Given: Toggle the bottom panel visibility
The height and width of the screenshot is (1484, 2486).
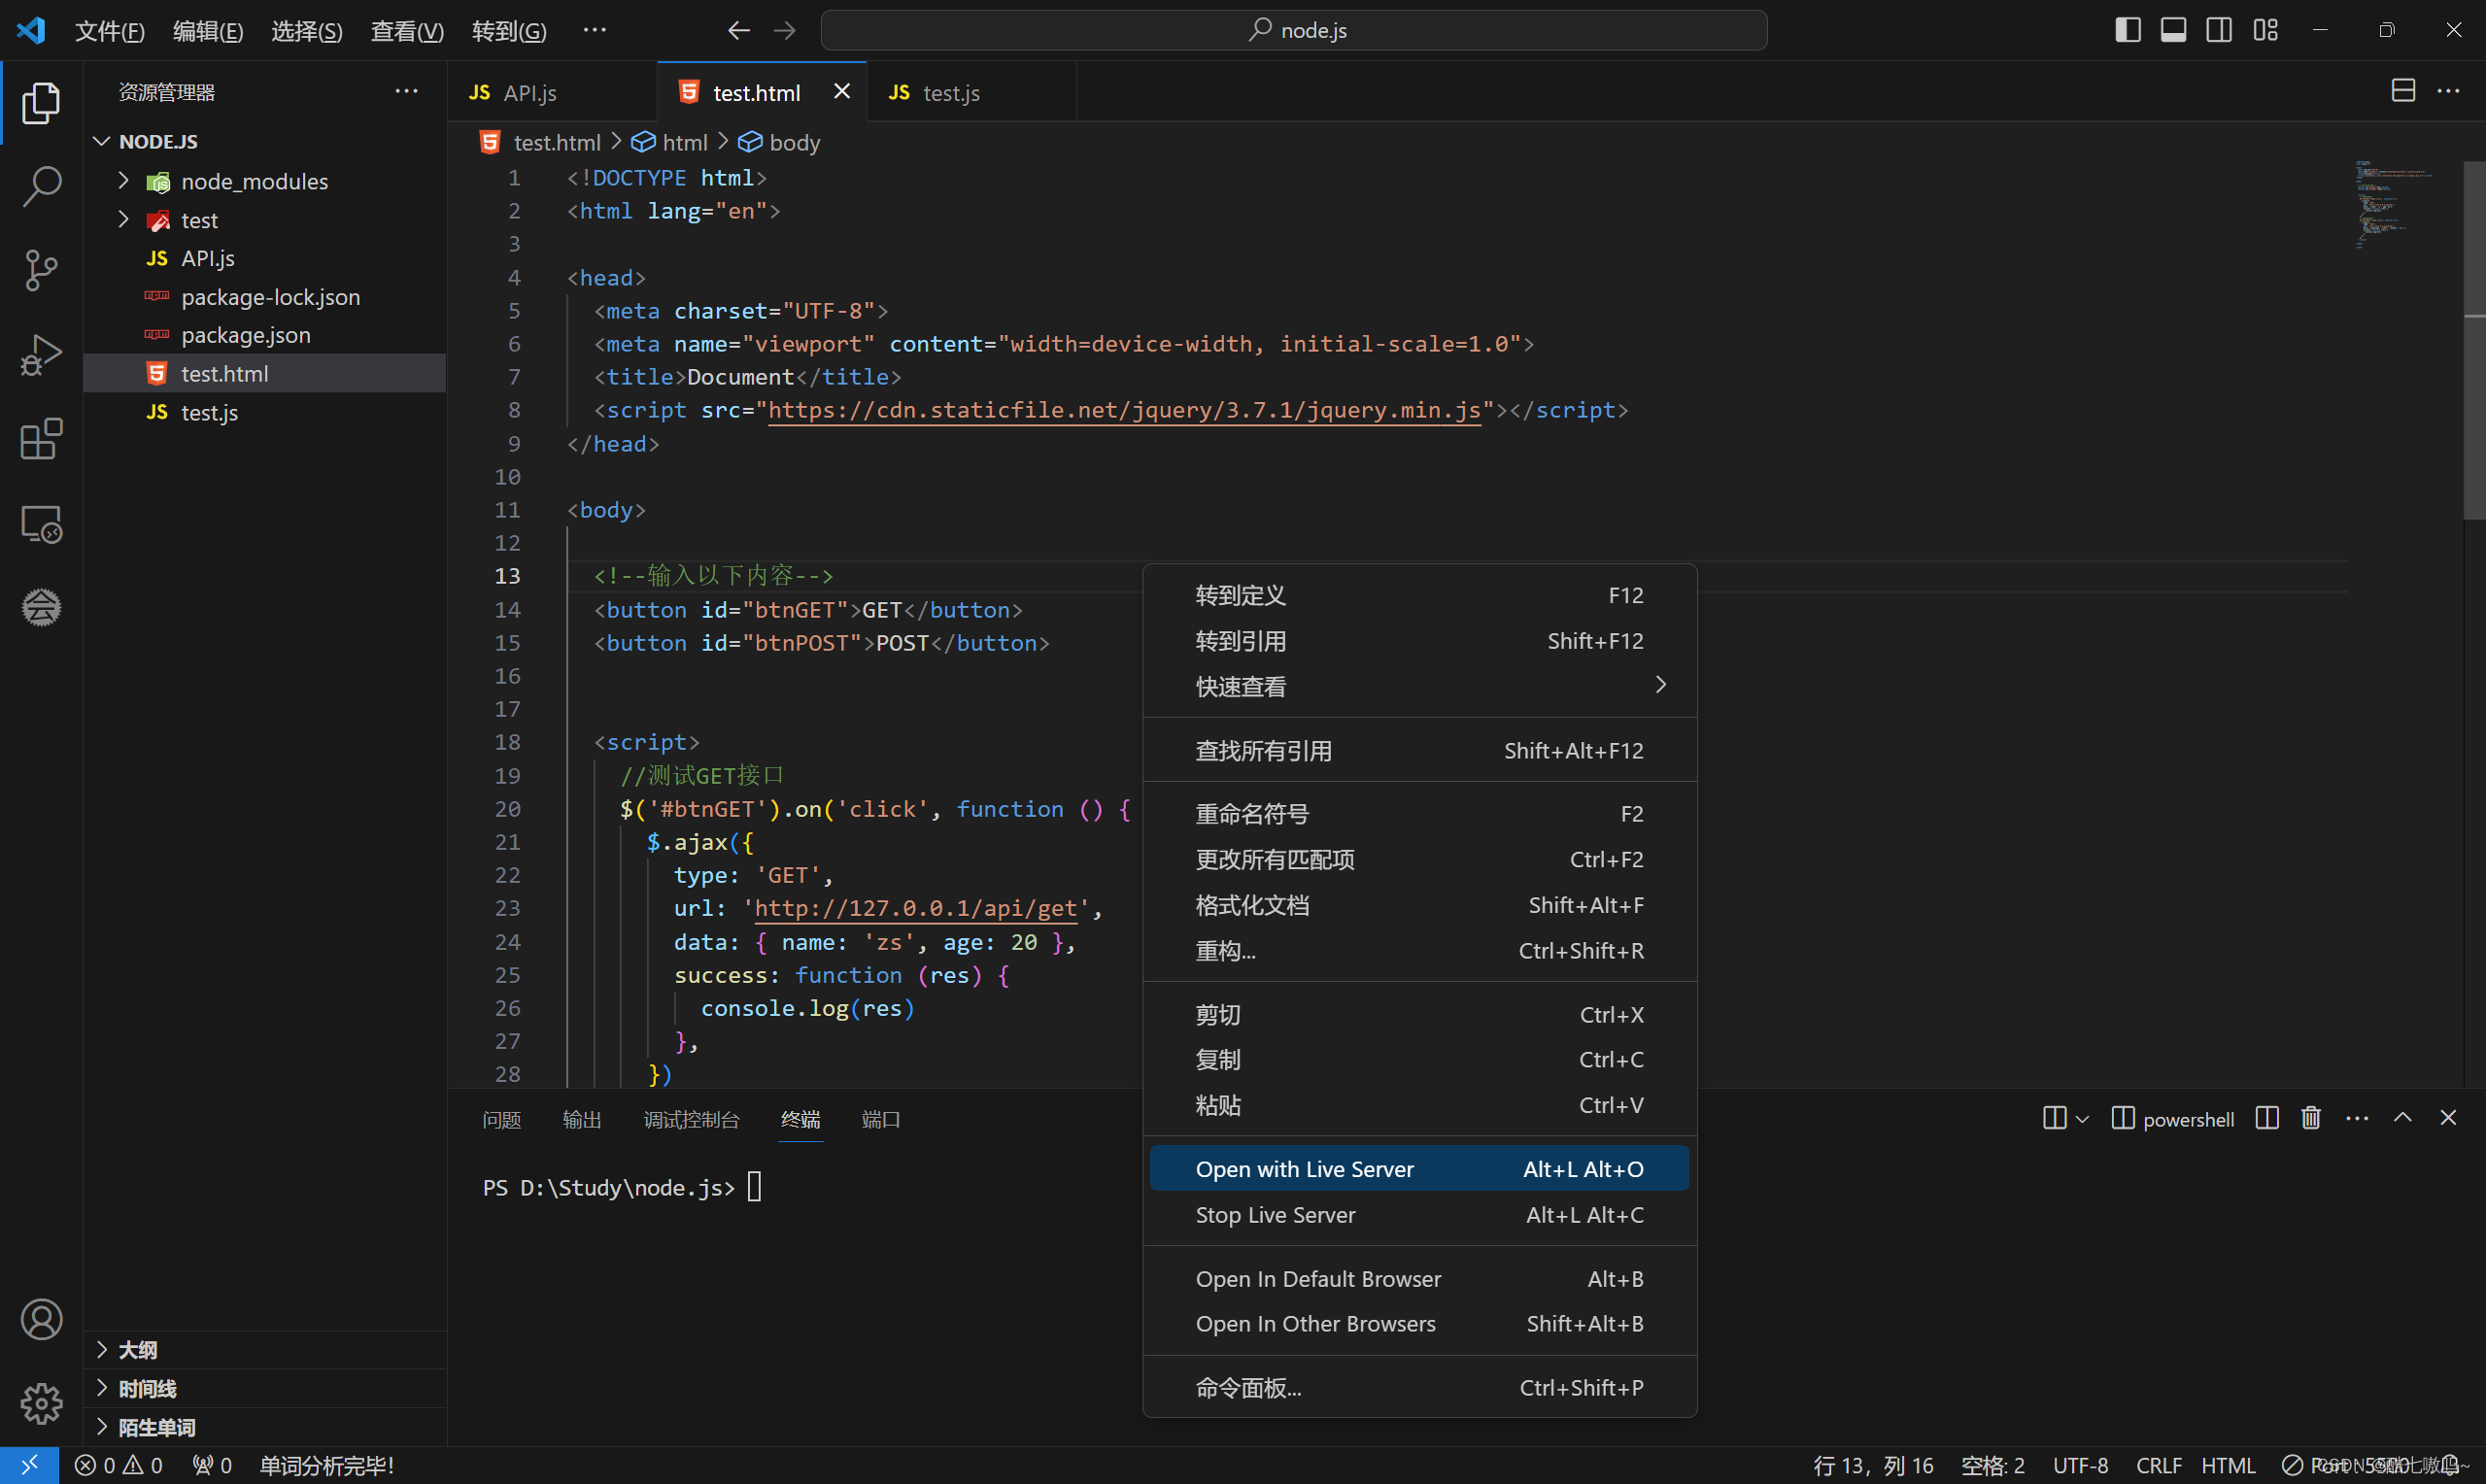Looking at the screenshot, I should click(2173, 30).
